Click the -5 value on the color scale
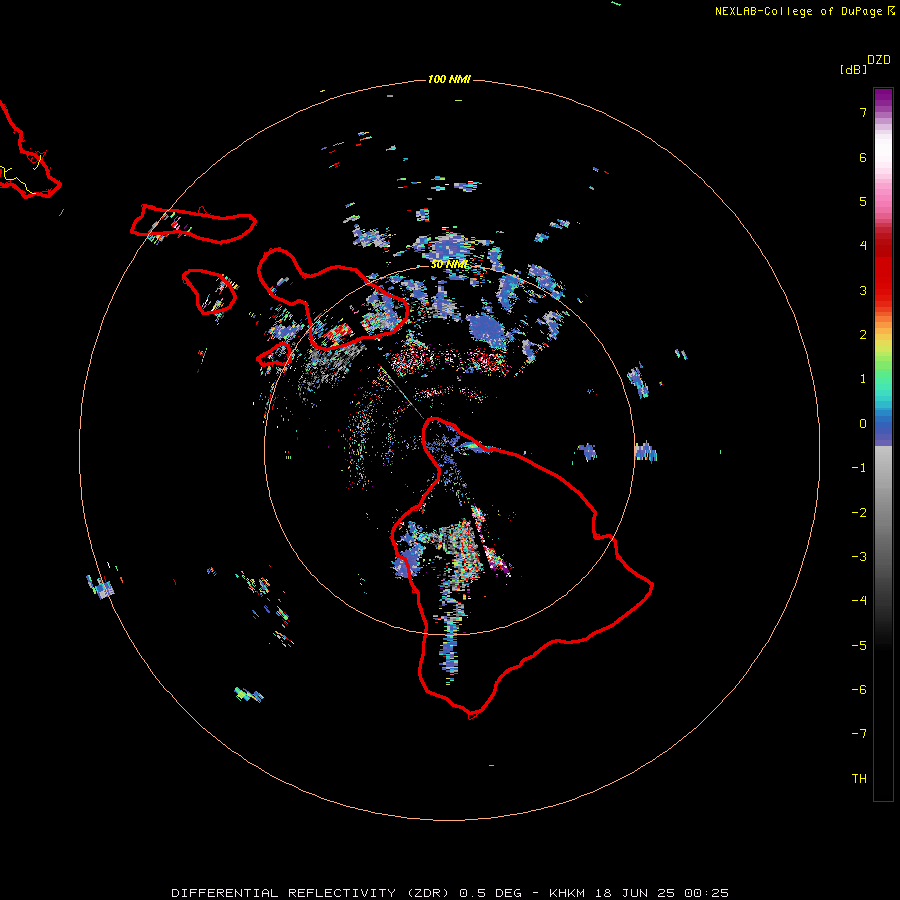 [x=859, y=646]
